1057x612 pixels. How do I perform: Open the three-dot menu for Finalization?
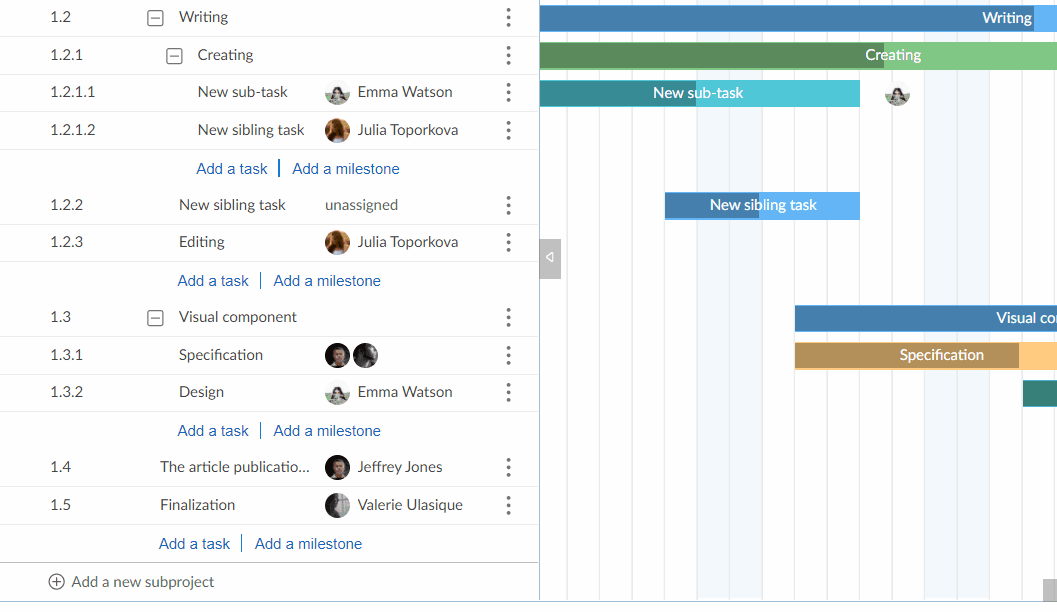[508, 505]
